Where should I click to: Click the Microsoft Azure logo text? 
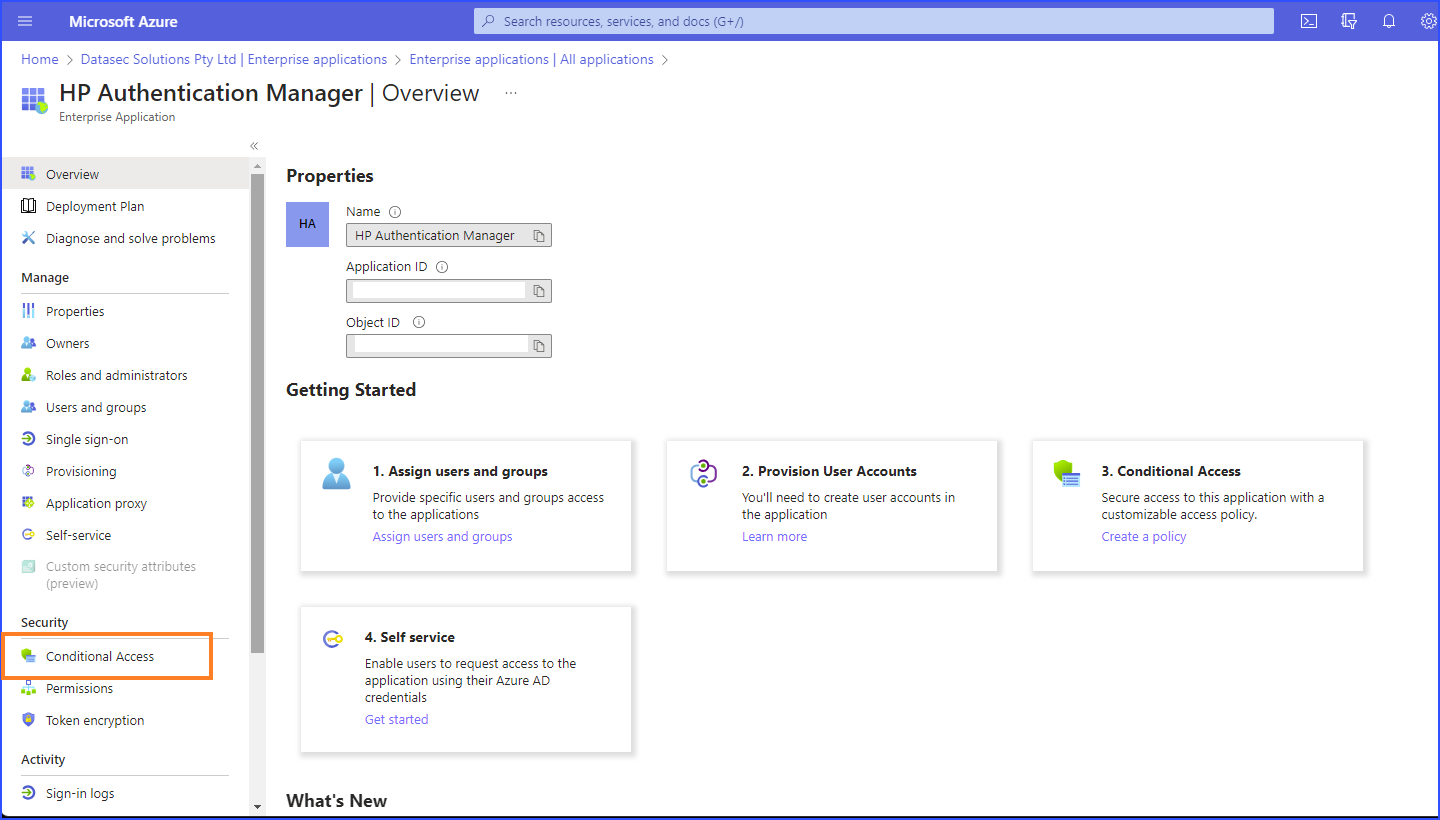[123, 21]
